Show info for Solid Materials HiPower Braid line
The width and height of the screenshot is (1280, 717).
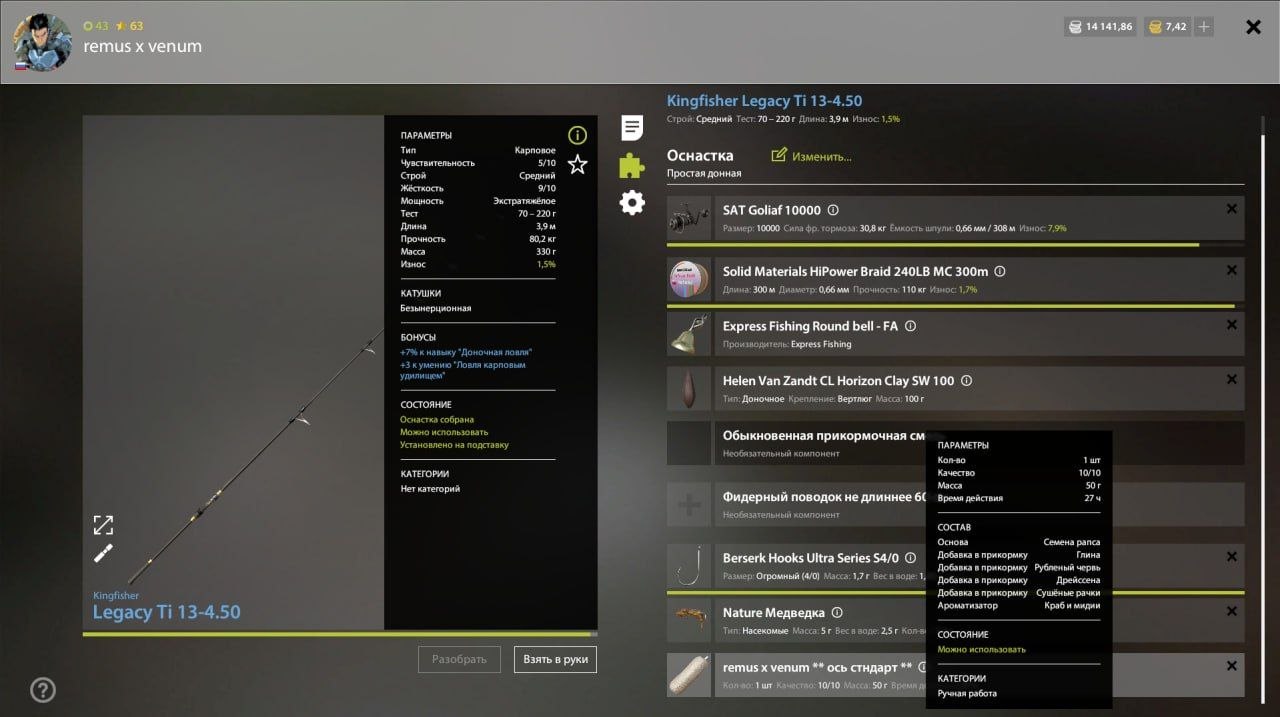point(999,272)
